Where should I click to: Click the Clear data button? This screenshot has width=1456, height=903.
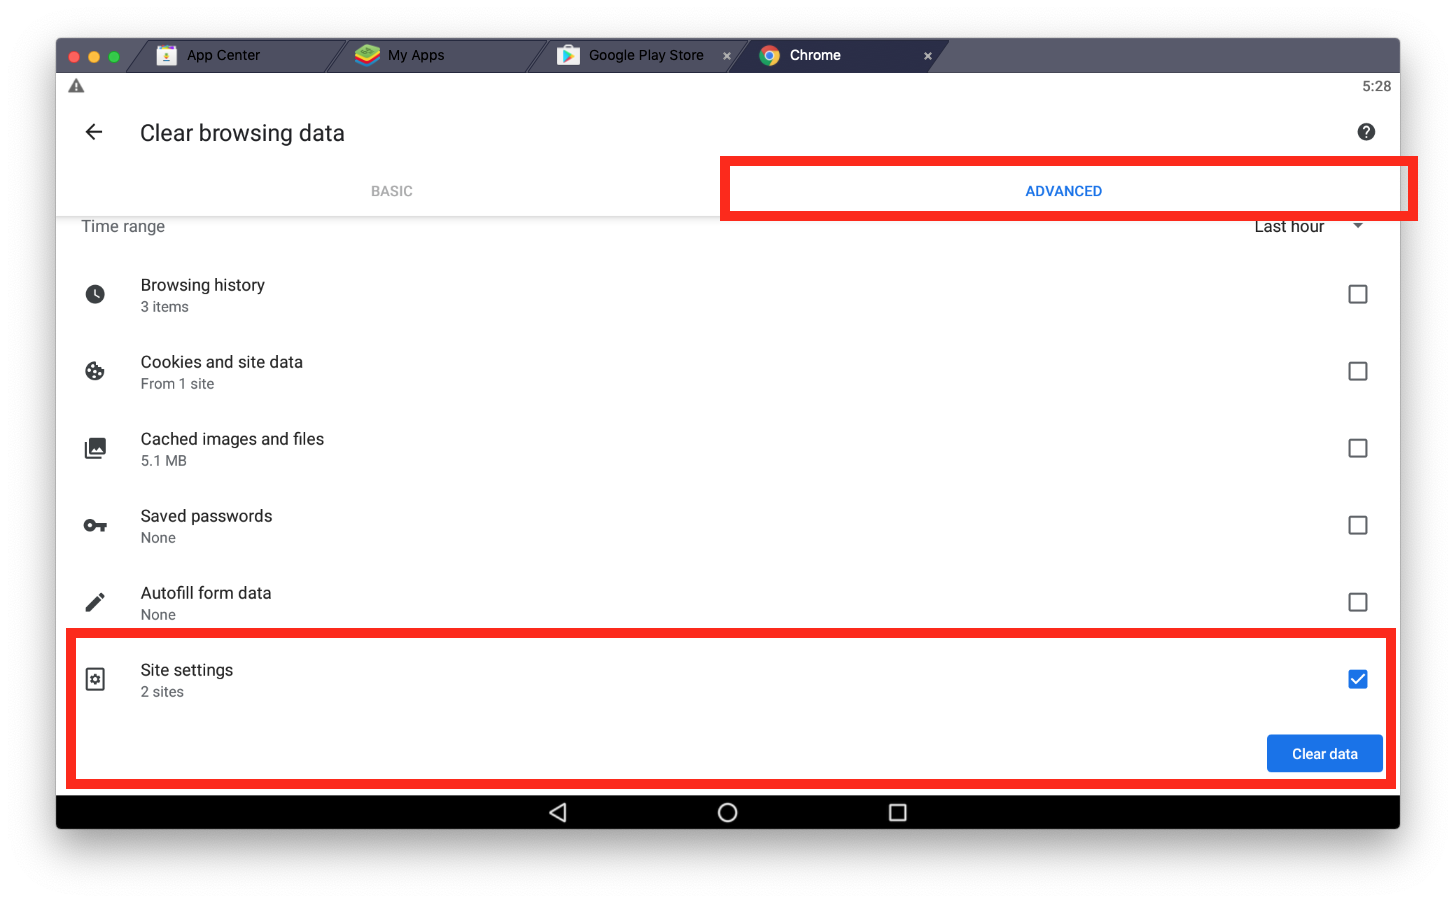[1324, 754]
